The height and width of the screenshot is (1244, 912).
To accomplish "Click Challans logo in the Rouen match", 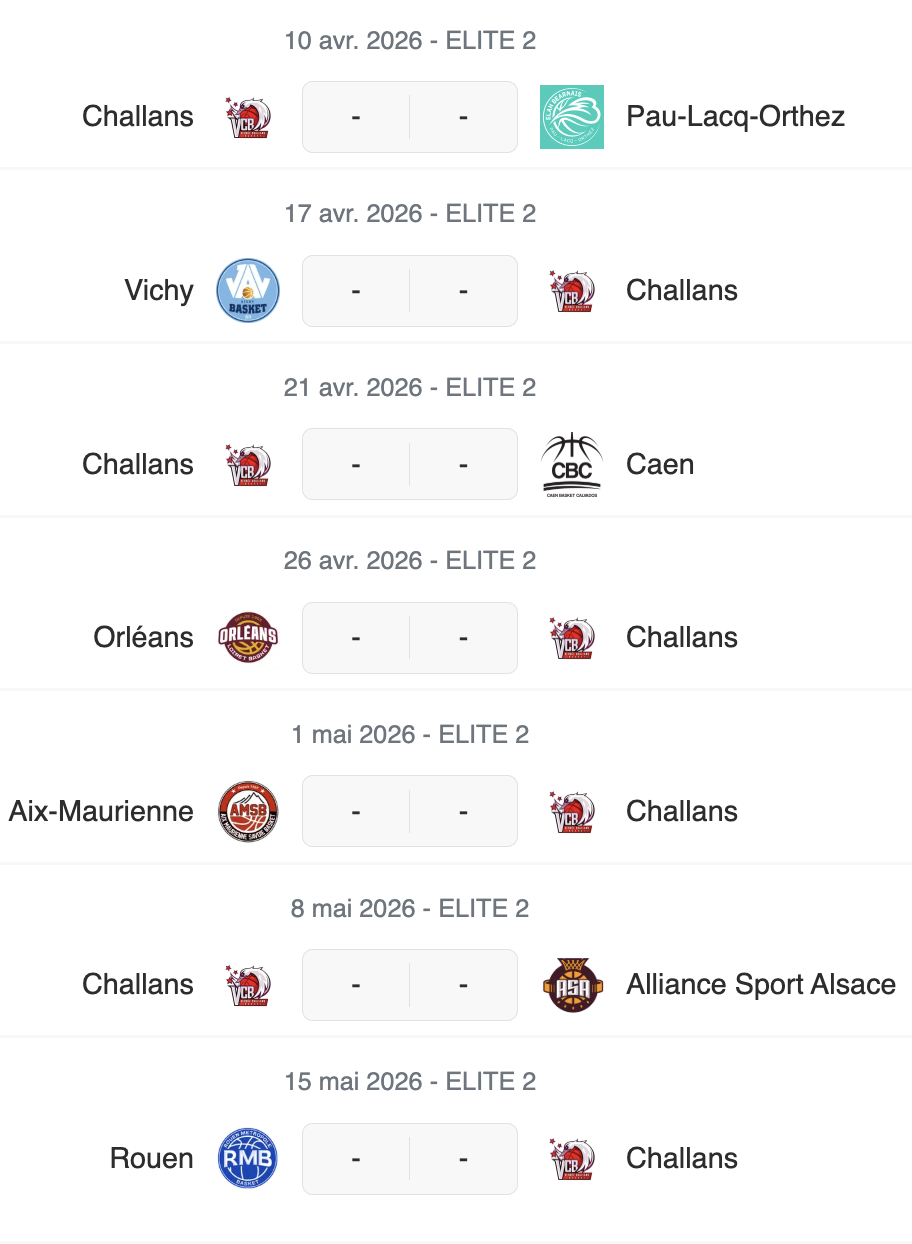I will pyautogui.click(x=572, y=1159).
